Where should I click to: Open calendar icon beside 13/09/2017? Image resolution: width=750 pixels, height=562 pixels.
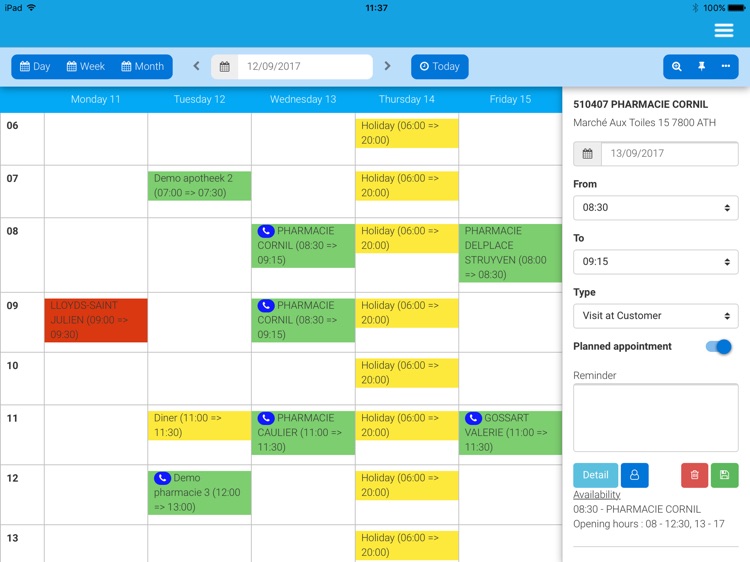587,154
